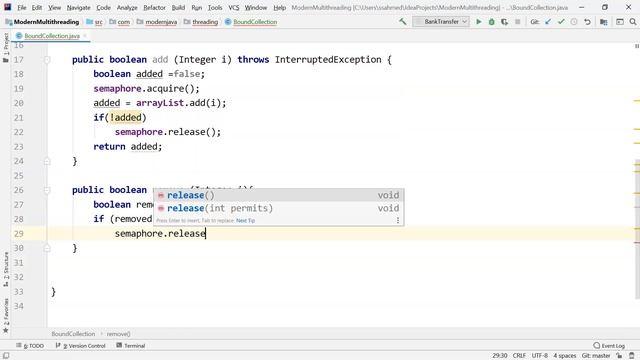
Task: Open the Analyze menu
Action: [x=127, y=7]
